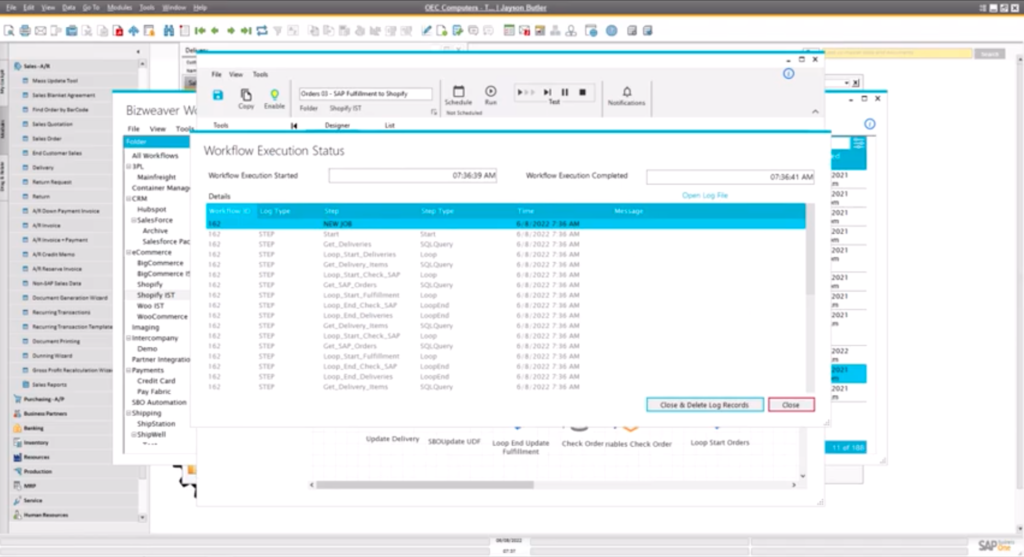The height and width of the screenshot is (557, 1024).
Task: Open the Modules menu in the SAP menu bar
Action: pos(119,8)
